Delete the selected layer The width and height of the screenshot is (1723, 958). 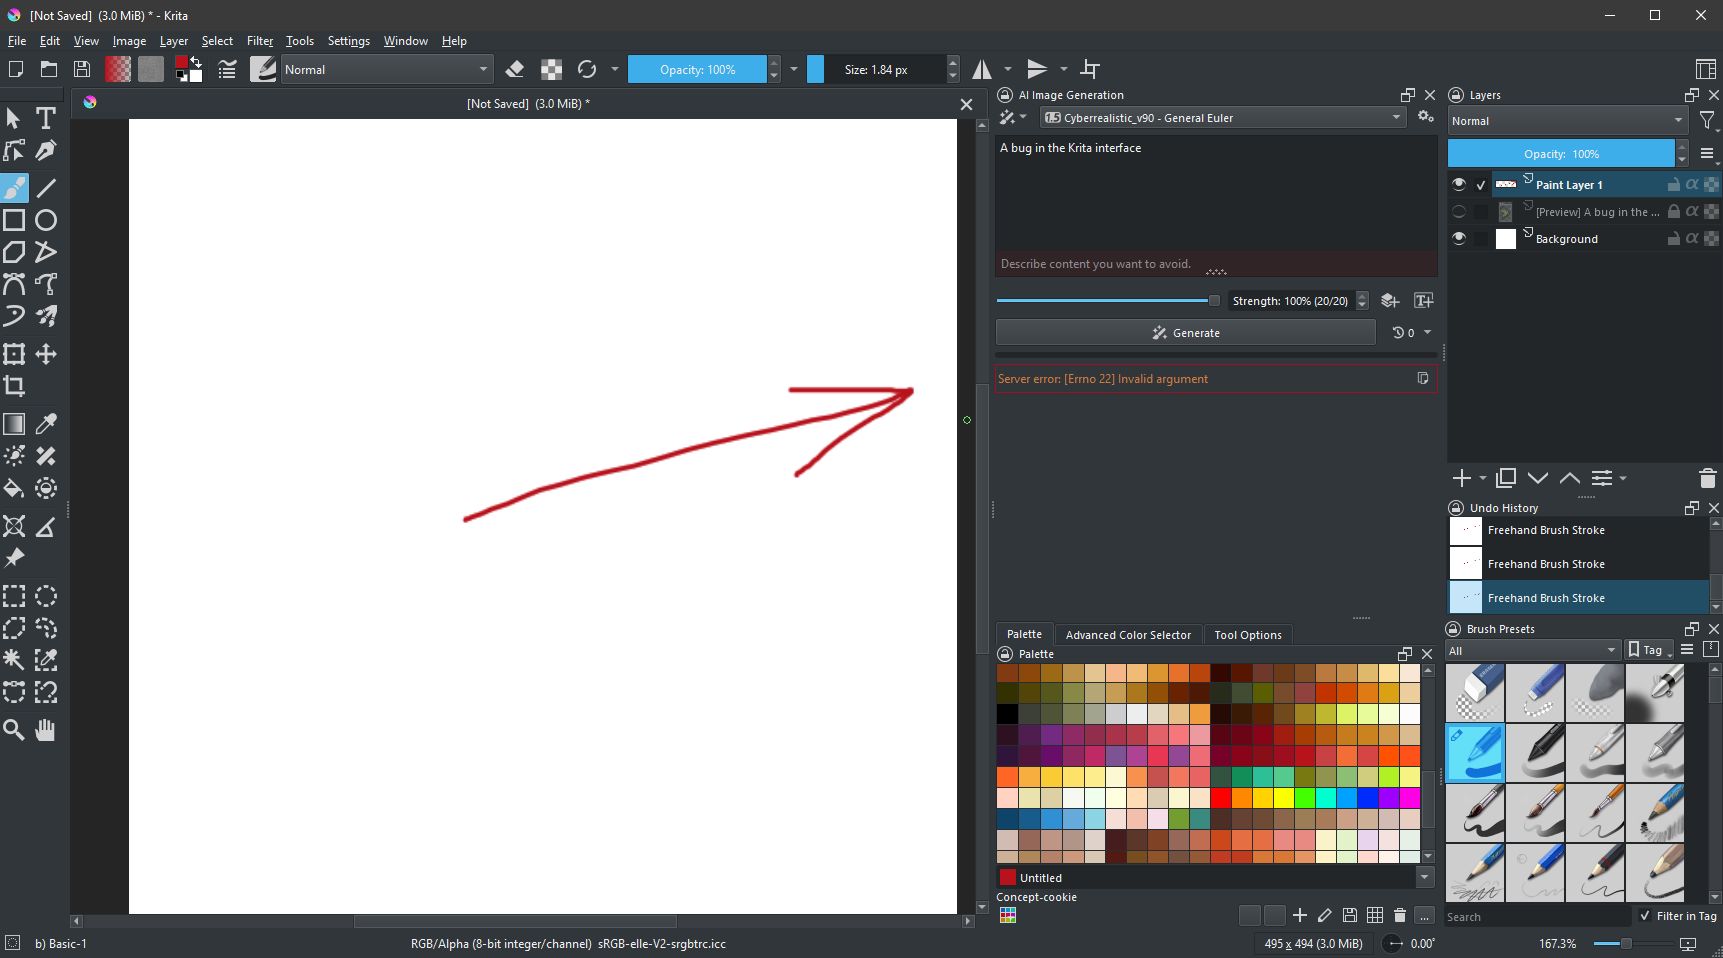1708,478
